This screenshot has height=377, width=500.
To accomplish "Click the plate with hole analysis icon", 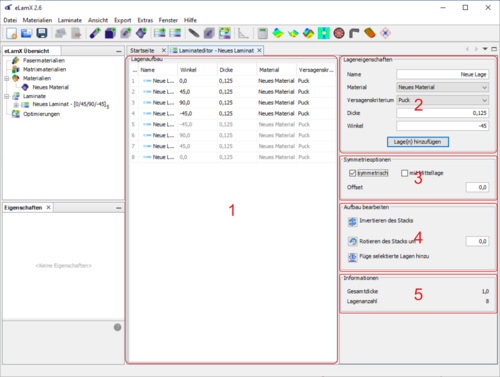I will [x=324, y=33].
